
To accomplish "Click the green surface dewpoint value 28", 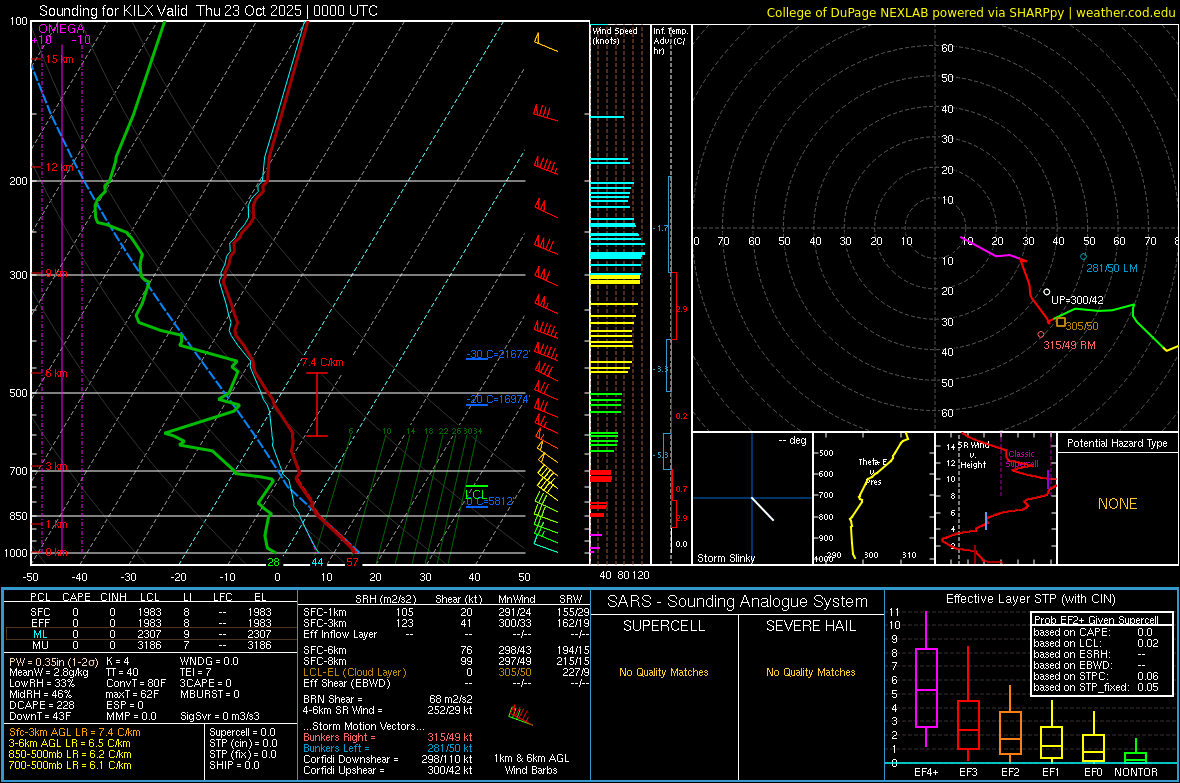I will (273, 562).
